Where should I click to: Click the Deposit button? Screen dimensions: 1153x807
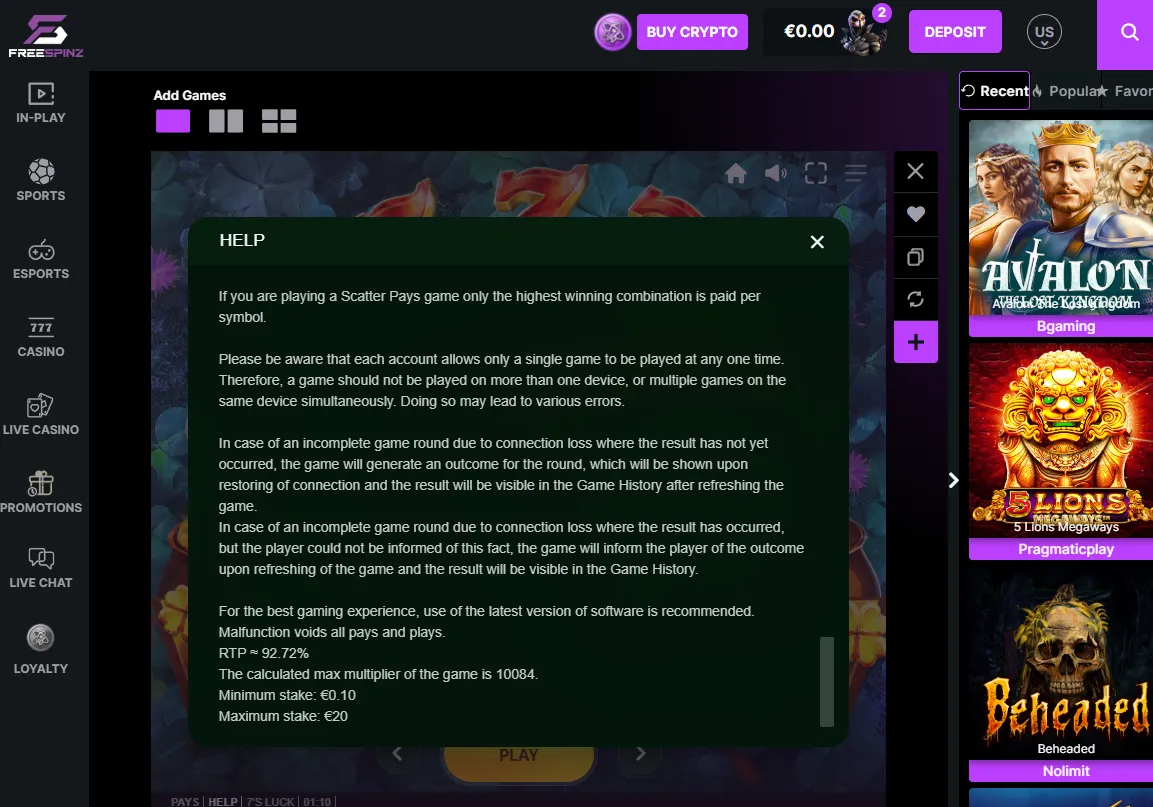(x=954, y=32)
